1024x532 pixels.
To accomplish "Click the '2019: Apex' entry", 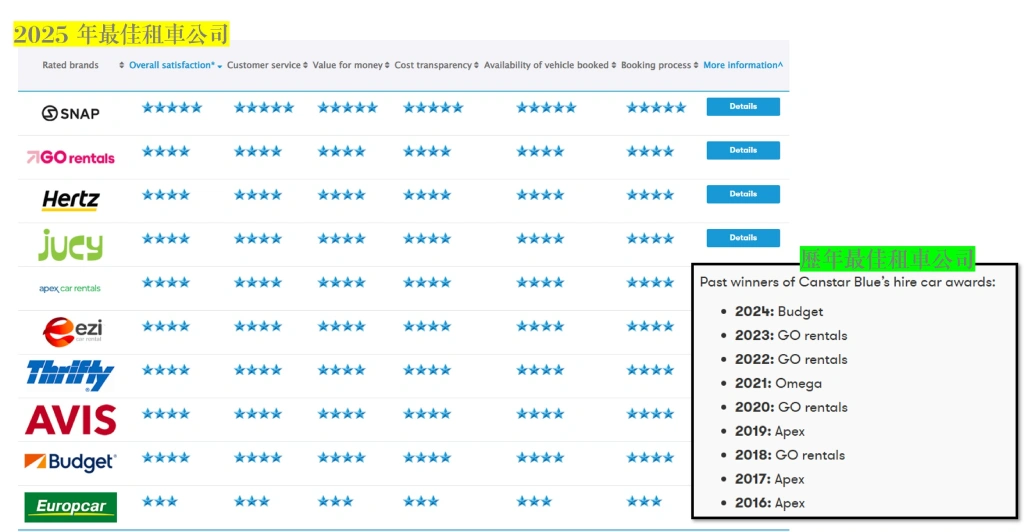I will tap(769, 431).
